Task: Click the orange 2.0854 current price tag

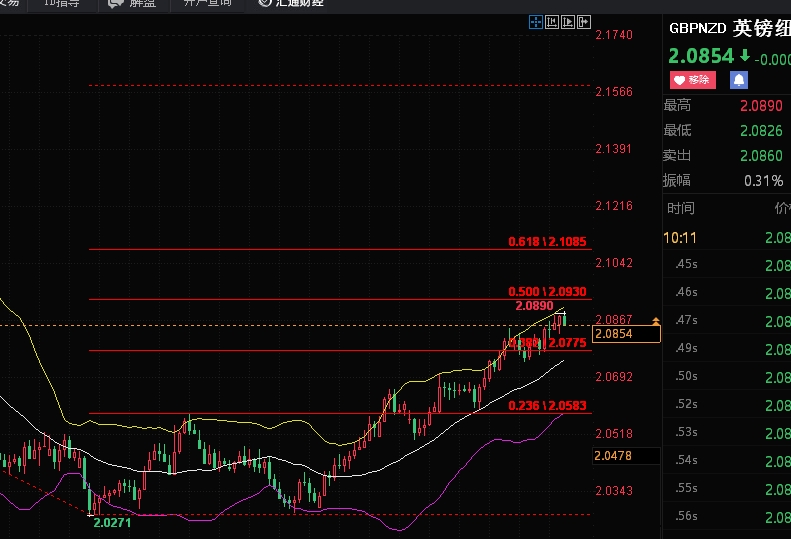Action: (x=626, y=334)
